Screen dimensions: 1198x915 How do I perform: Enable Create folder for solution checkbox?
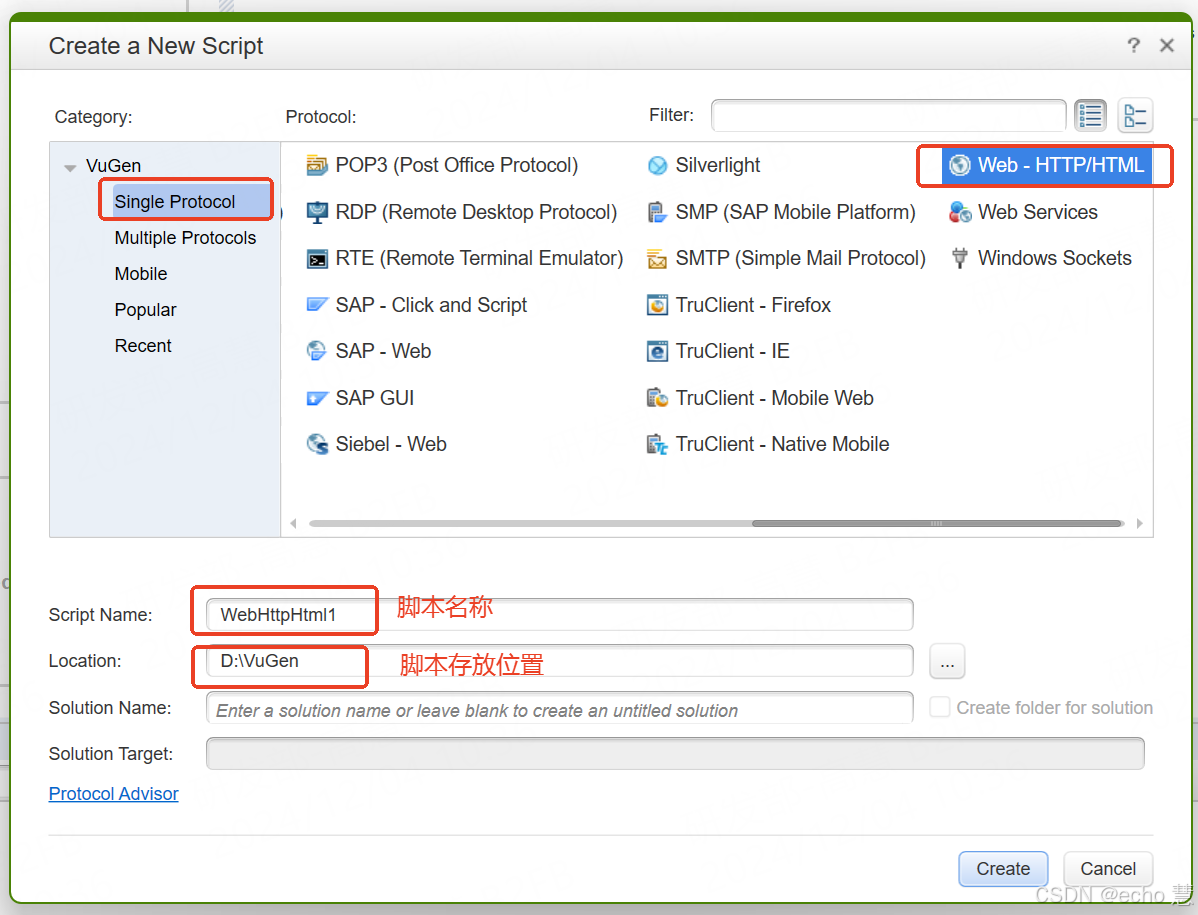[939, 707]
